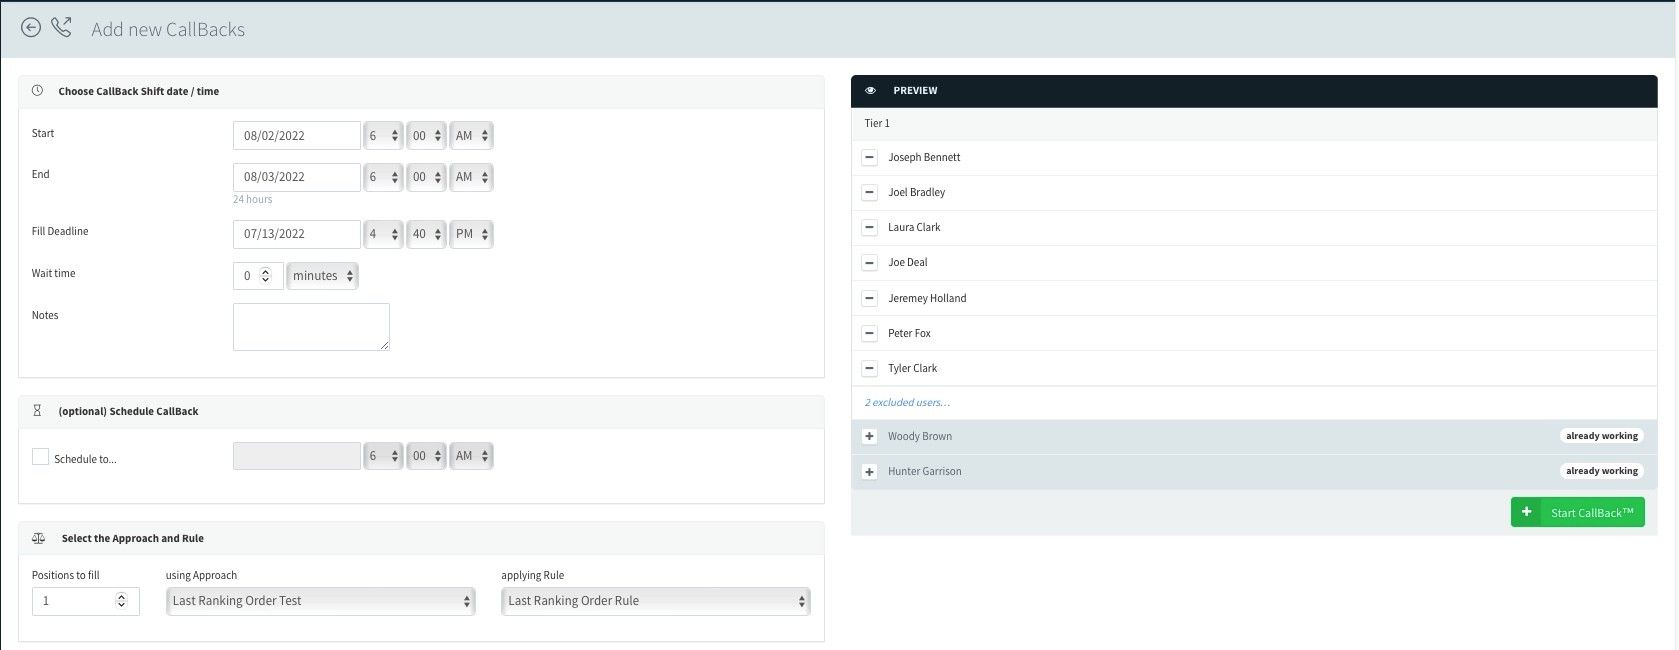Add Woody Brown with plus icon
The width and height of the screenshot is (1679, 650).
click(x=869, y=436)
